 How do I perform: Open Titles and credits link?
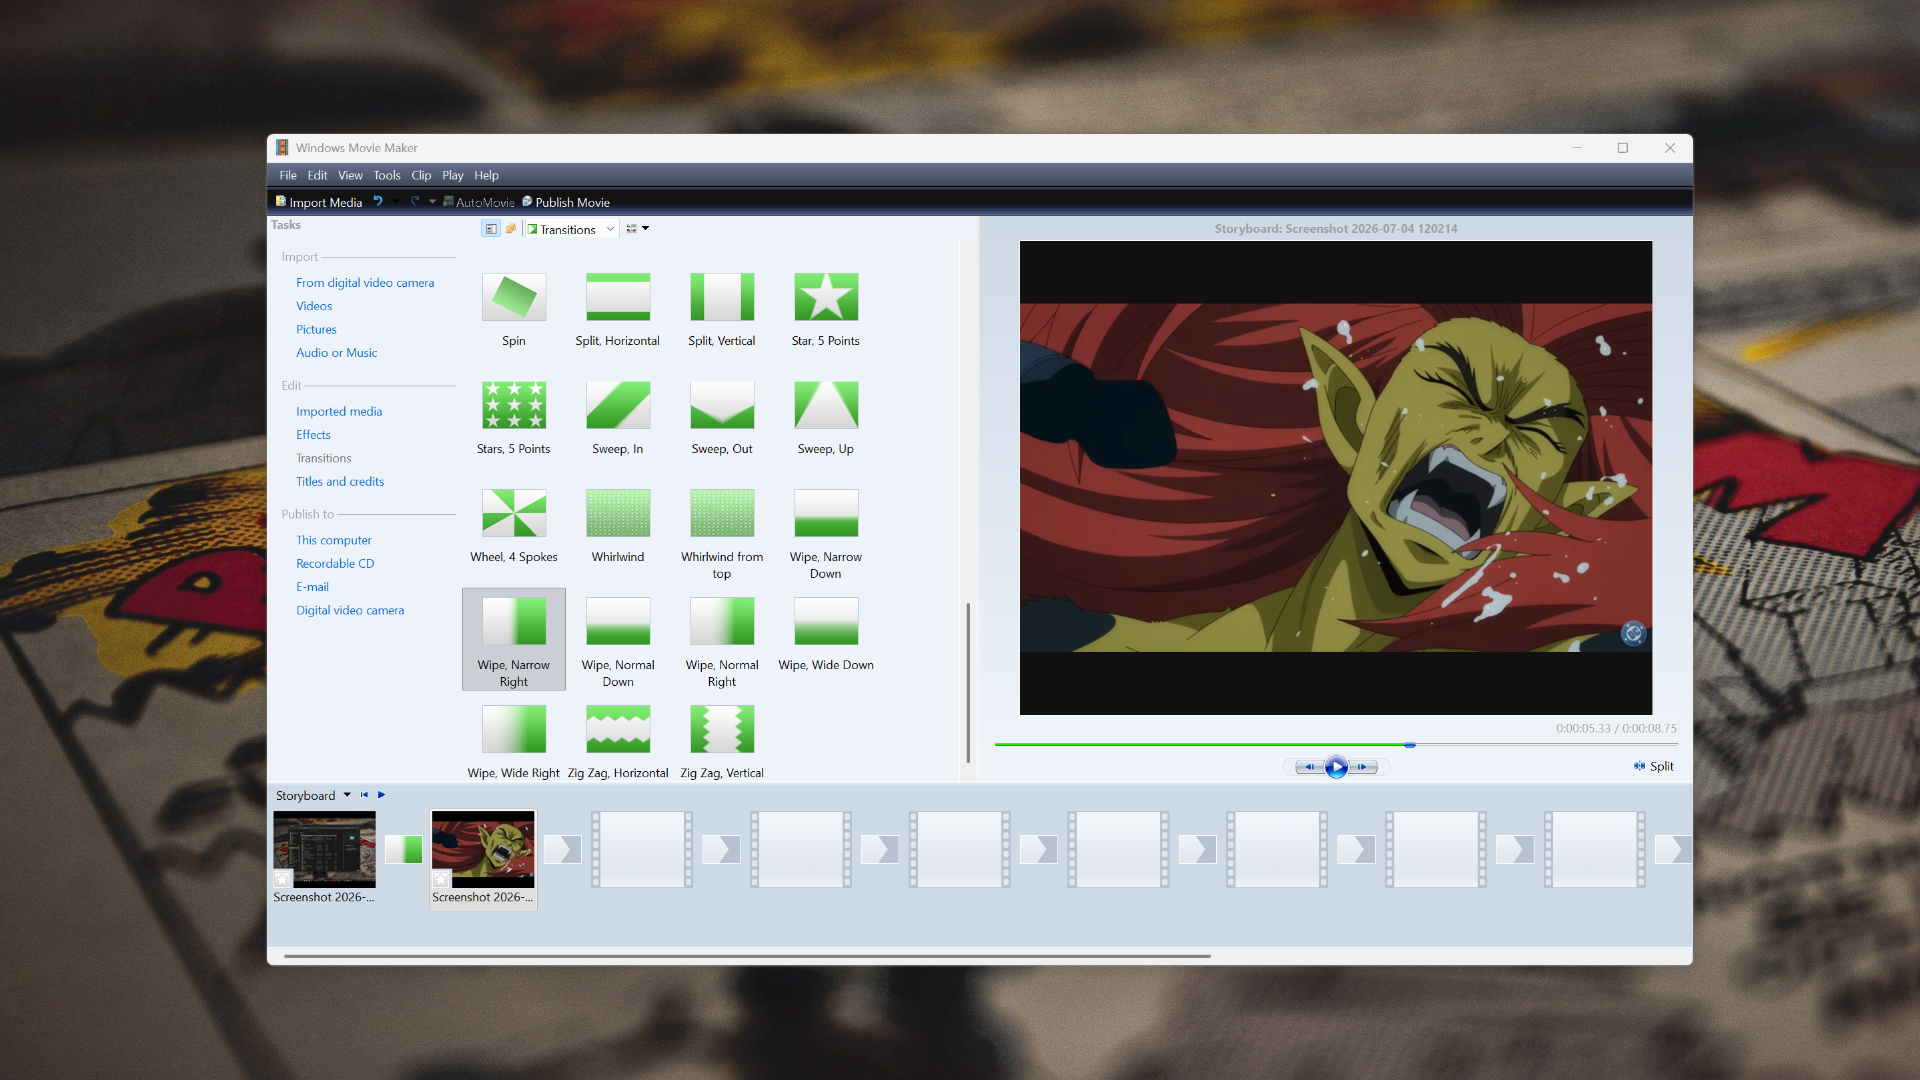(x=340, y=481)
